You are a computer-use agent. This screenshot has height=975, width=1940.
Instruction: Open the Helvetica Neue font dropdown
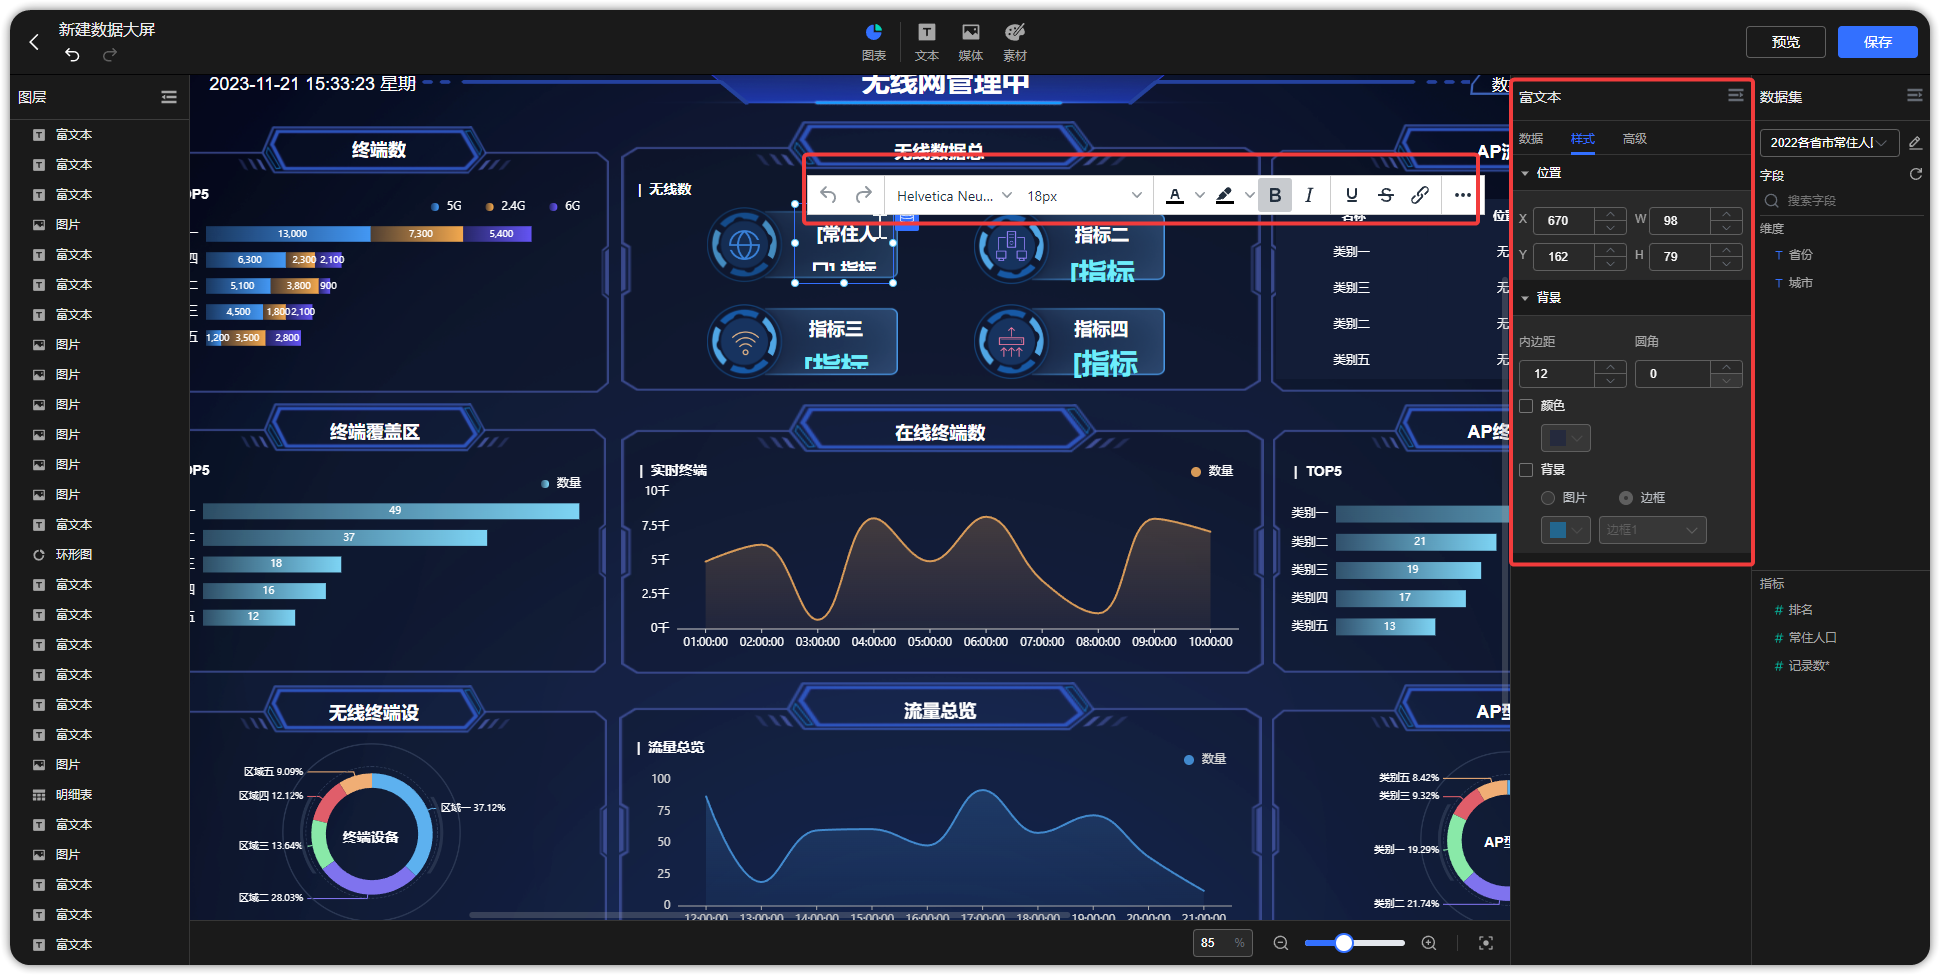pos(953,196)
